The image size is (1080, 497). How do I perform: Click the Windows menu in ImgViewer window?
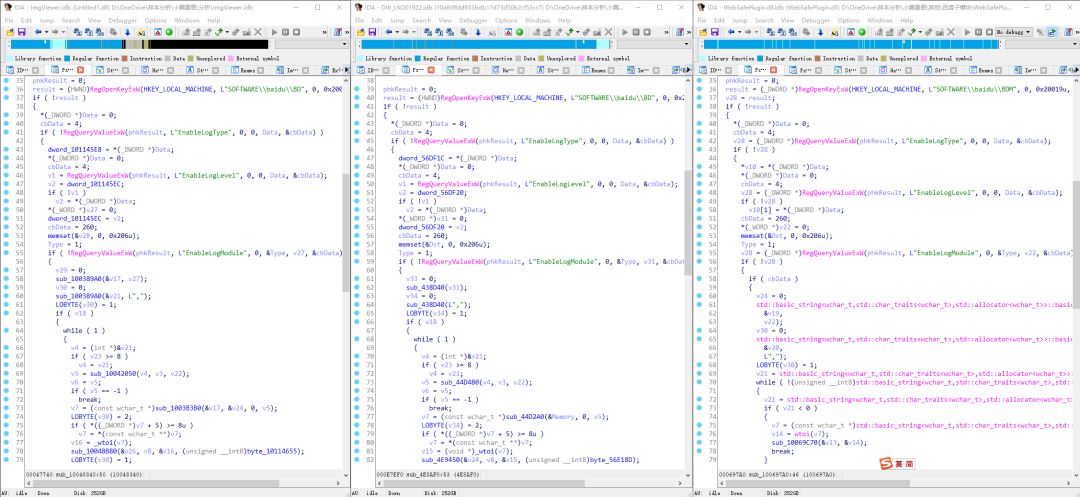coord(187,21)
